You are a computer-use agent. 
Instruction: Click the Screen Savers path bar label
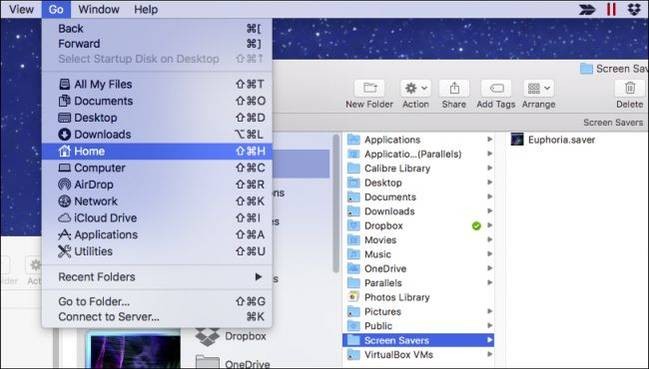[613, 122]
